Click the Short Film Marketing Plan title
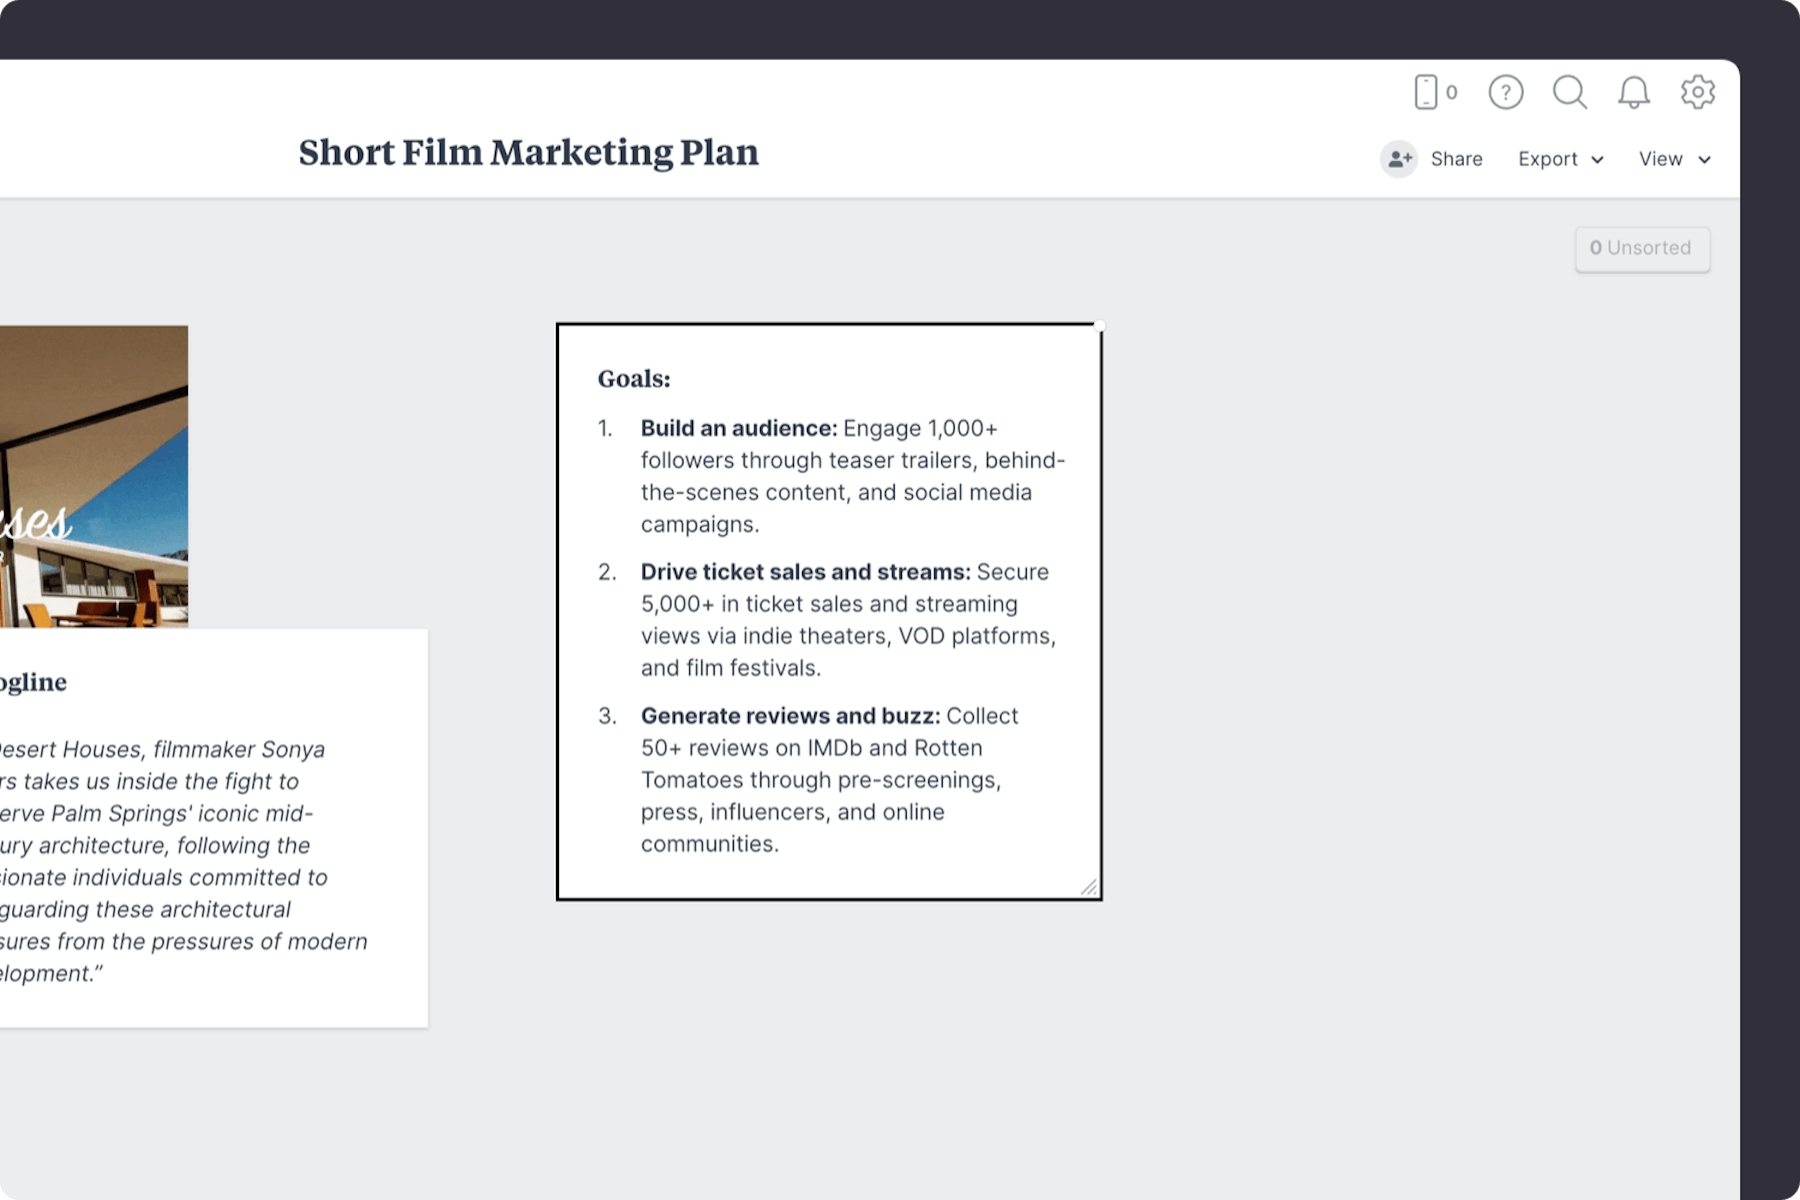1800x1200 pixels. click(527, 152)
